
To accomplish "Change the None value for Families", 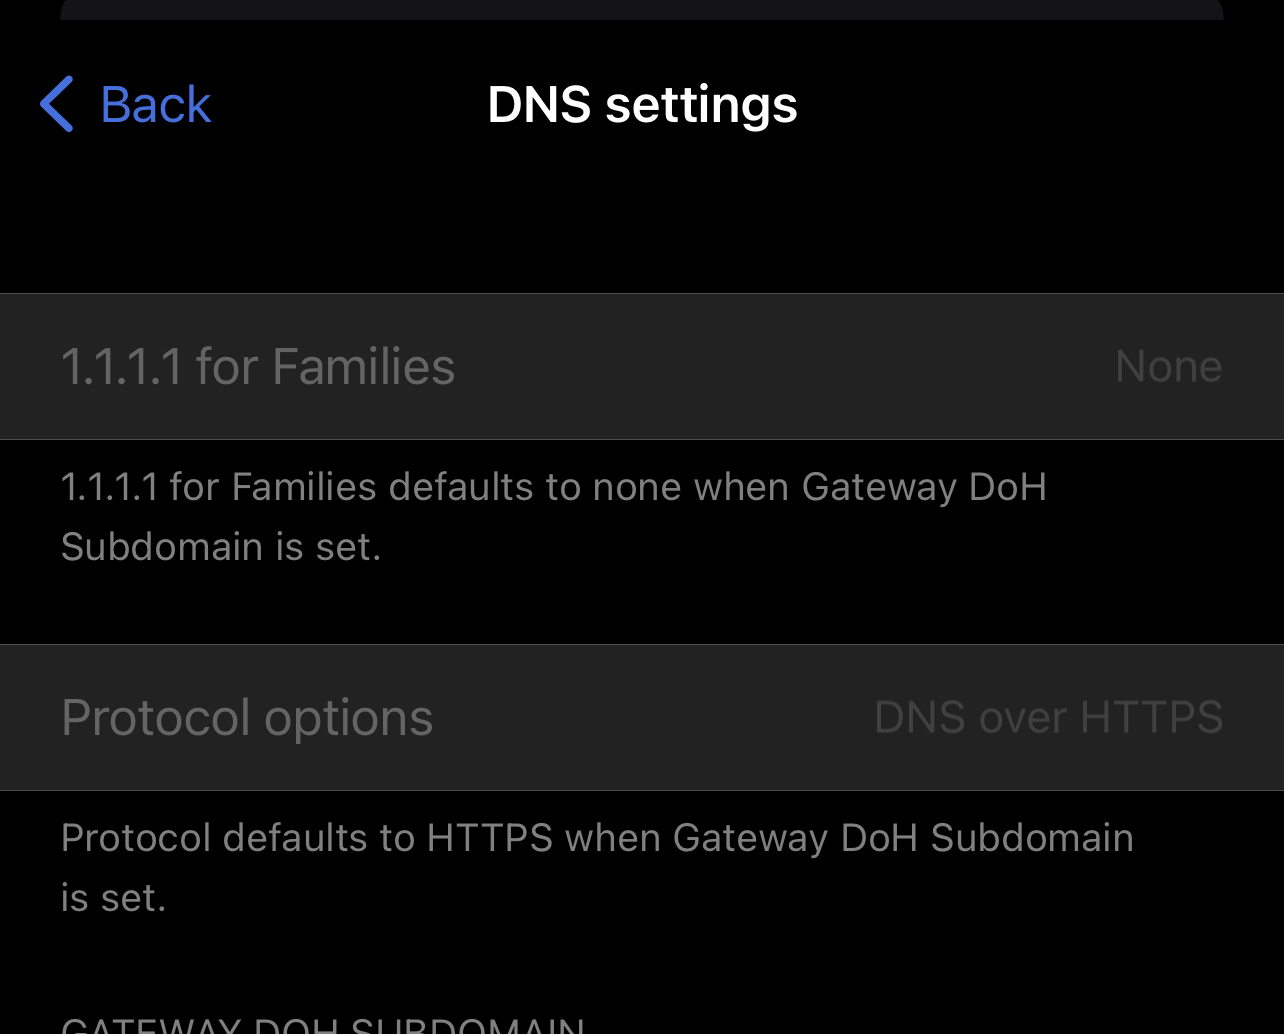I will 1167,366.
